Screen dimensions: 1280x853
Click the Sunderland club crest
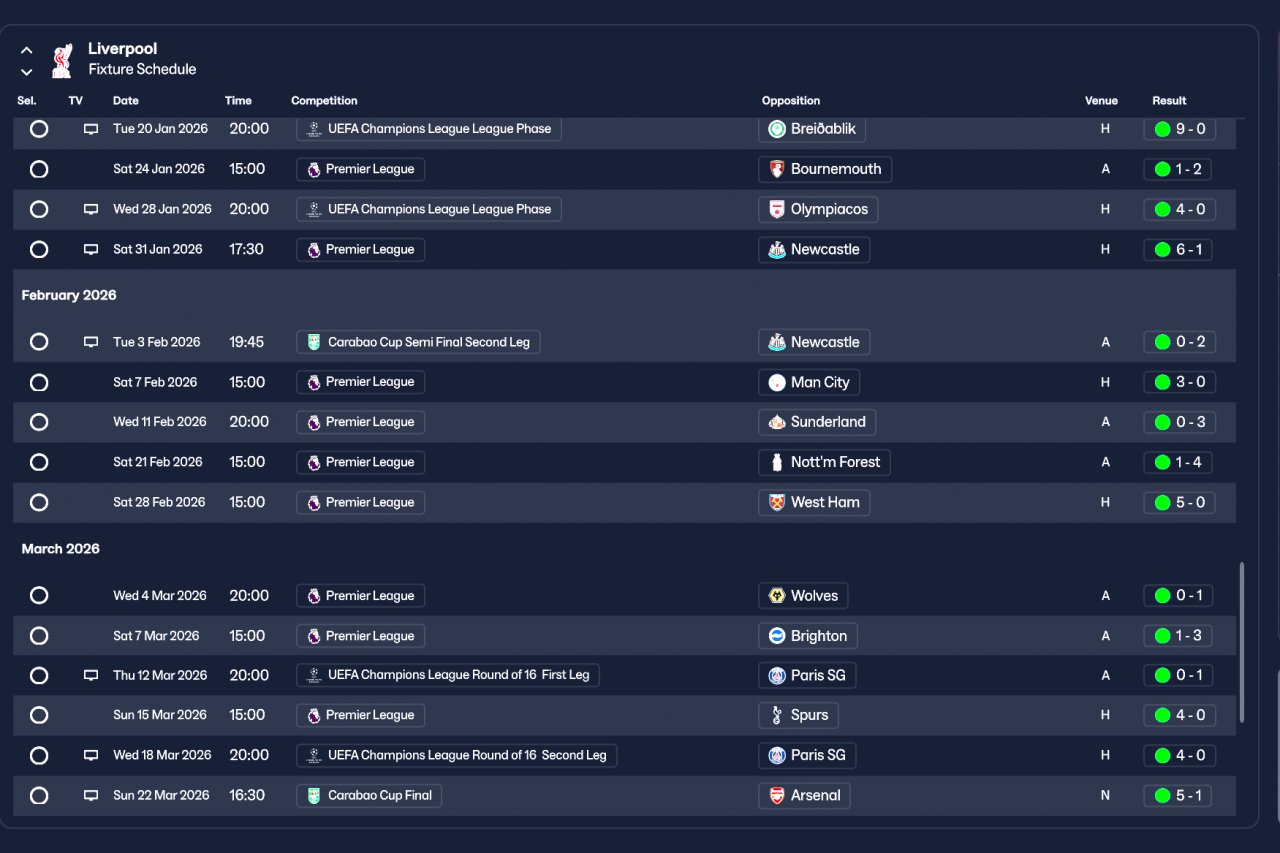coord(776,422)
